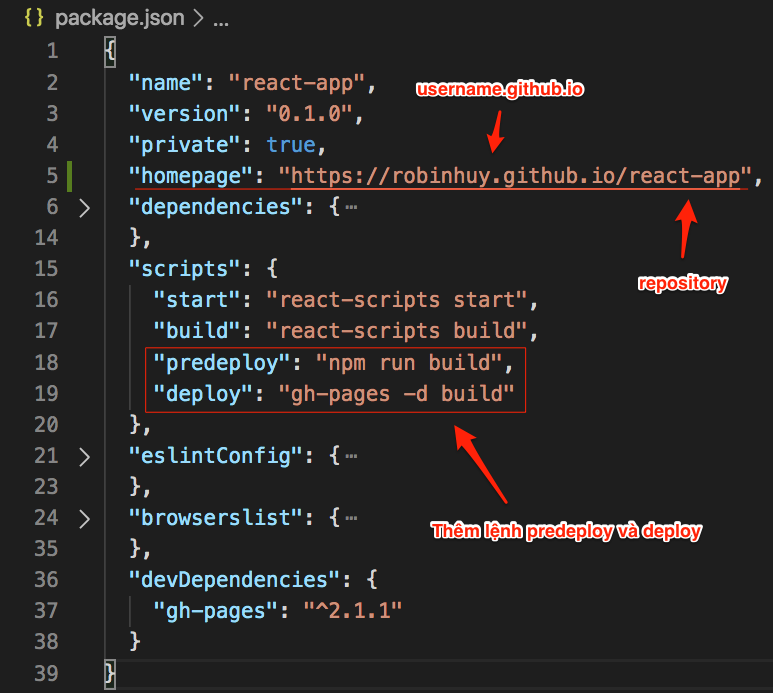This screenshot has height=693, width=773.
Task: Click line number 39 in the gutter
Action: click(46, 673)
